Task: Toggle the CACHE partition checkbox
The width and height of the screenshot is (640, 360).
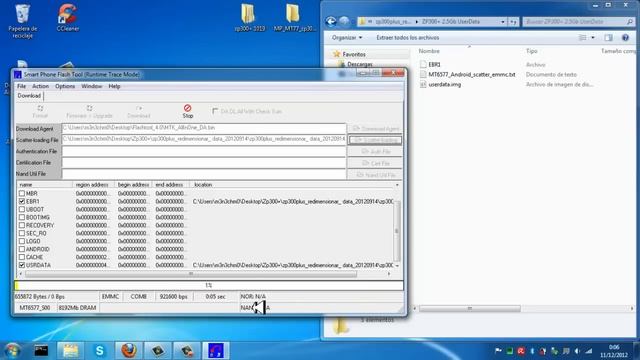Action: (22, 257)
